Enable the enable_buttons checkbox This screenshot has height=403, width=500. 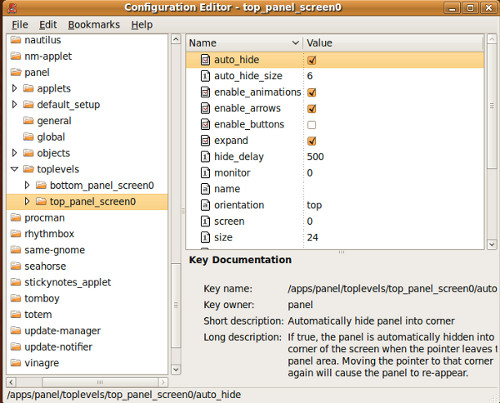pyautogui.click(x=312, y=125)
